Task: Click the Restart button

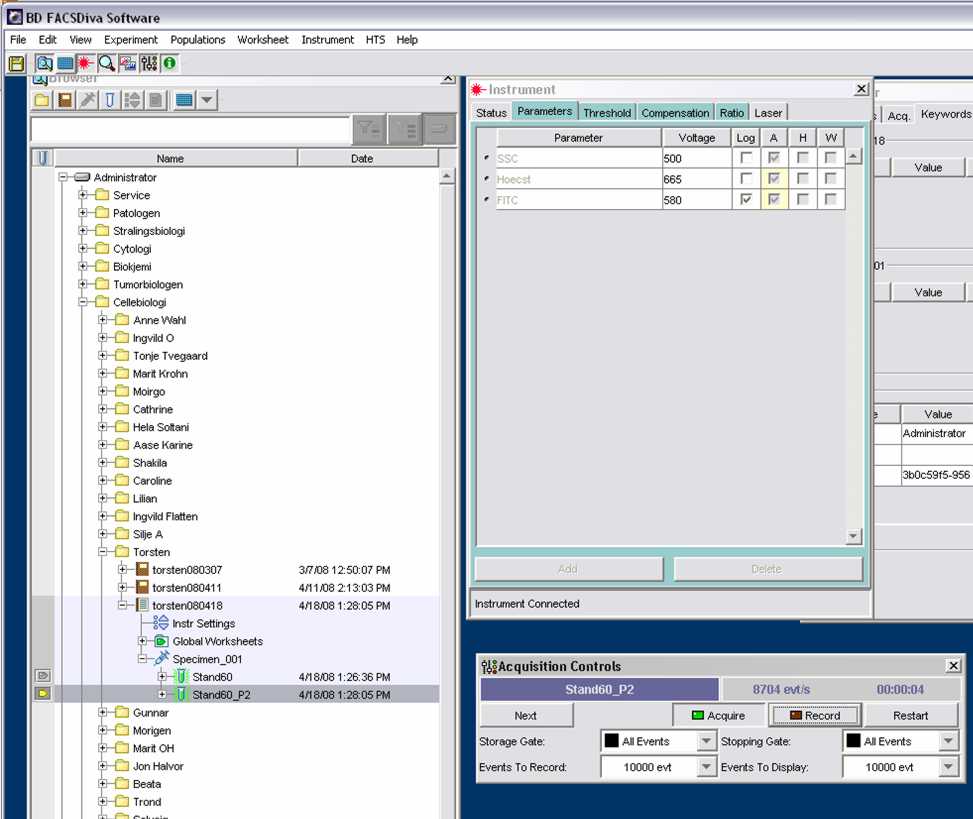Action: pyautogui.click(x=910, y=715)
